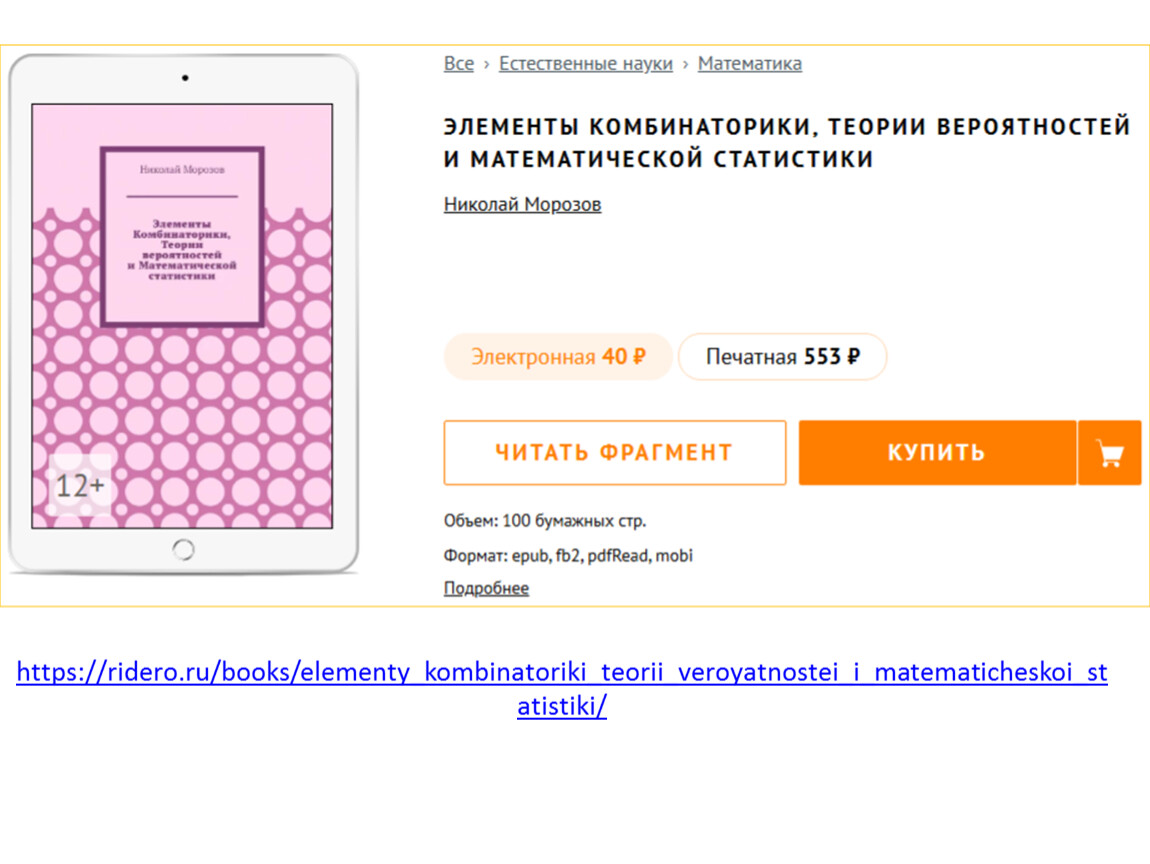The width and height of the screenshot is (1150, 864).
Task: Select the Печатная 553 ₽ format option
Action: (x=783, y=356)
